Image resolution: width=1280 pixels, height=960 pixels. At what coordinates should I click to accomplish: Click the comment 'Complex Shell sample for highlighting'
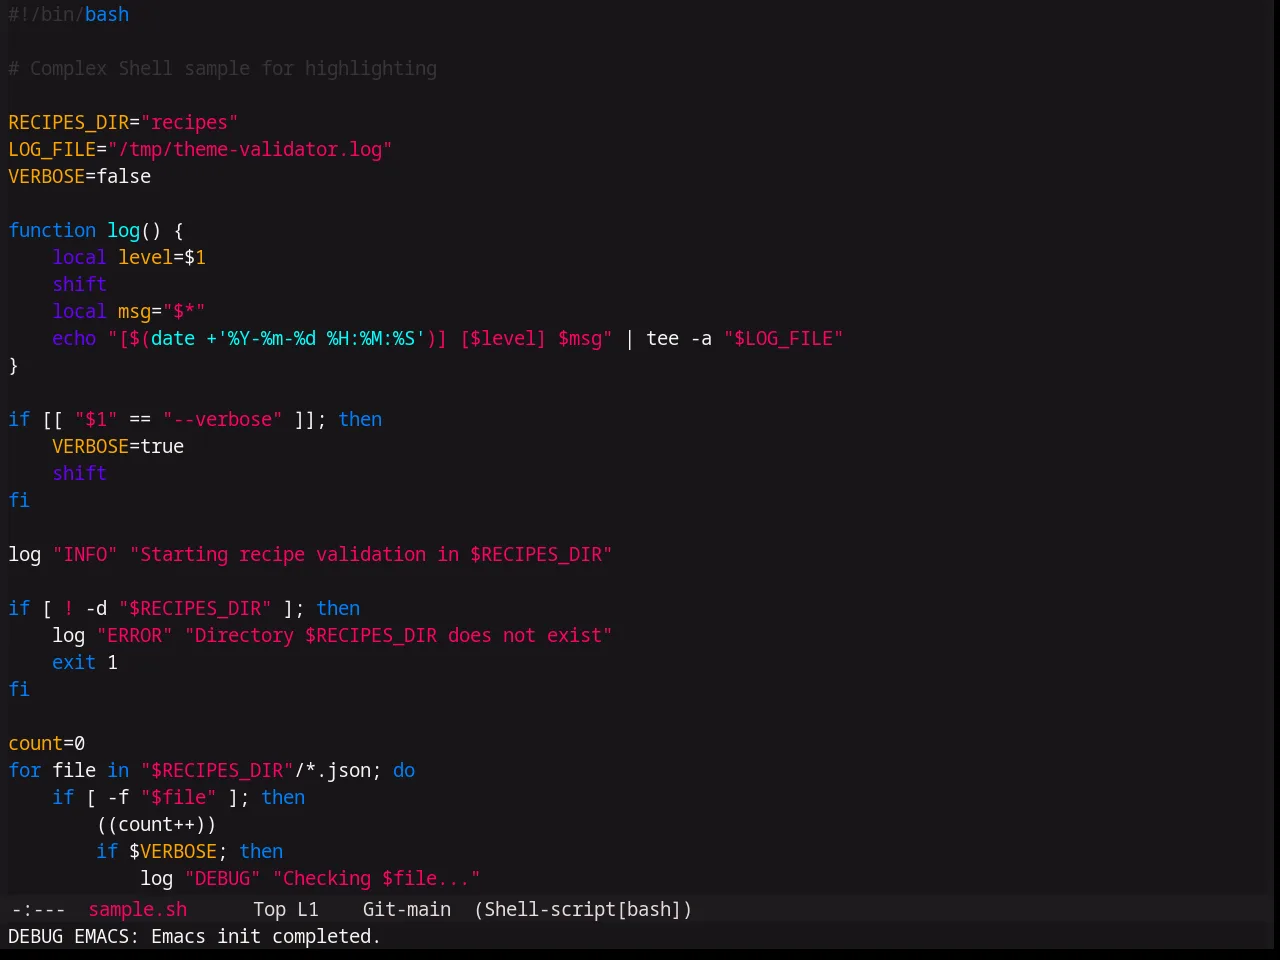233,68
